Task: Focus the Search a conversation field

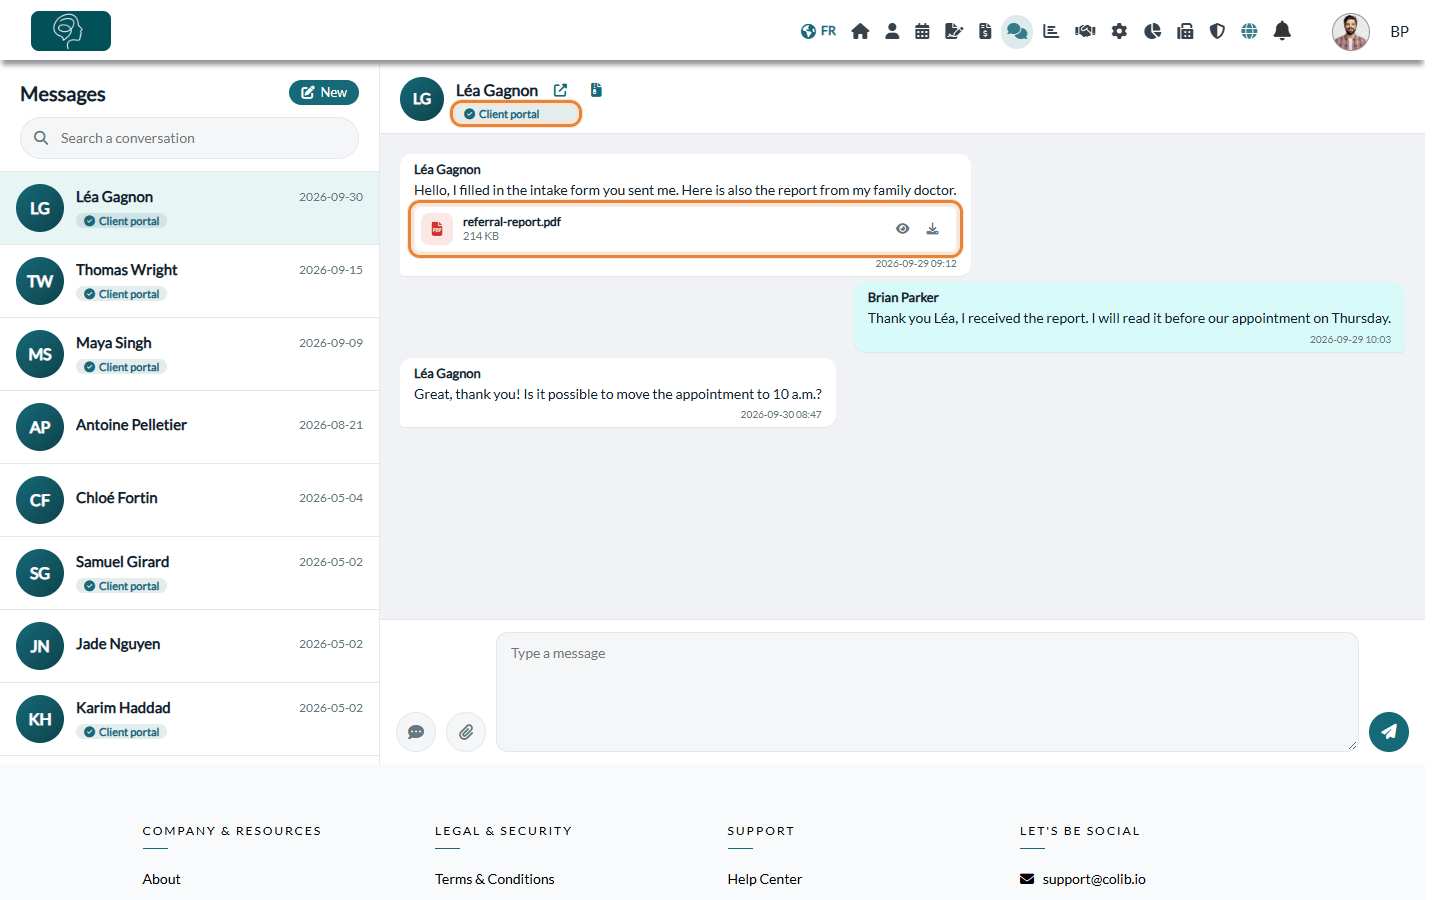Action: (190, 138)
